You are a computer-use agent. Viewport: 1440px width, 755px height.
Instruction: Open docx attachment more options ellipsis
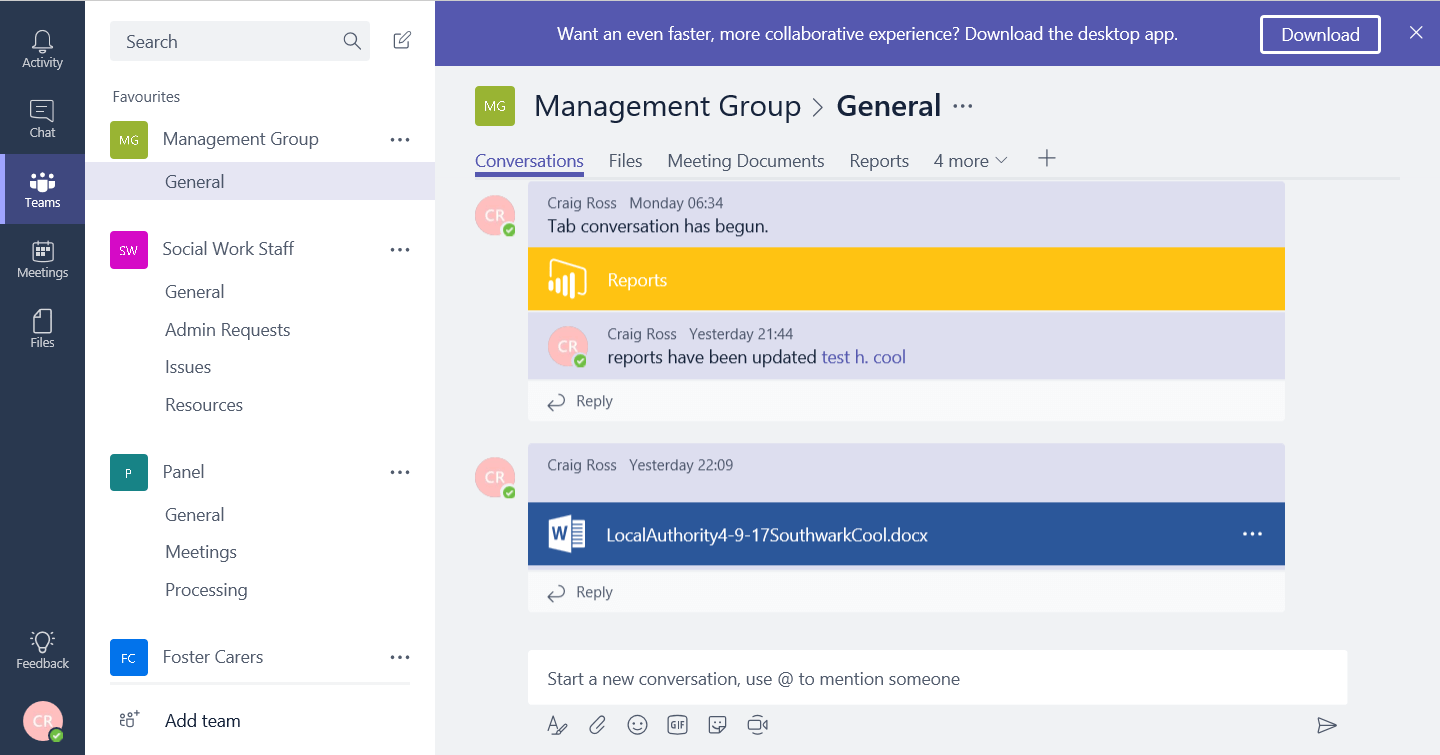pos(1252,534)
